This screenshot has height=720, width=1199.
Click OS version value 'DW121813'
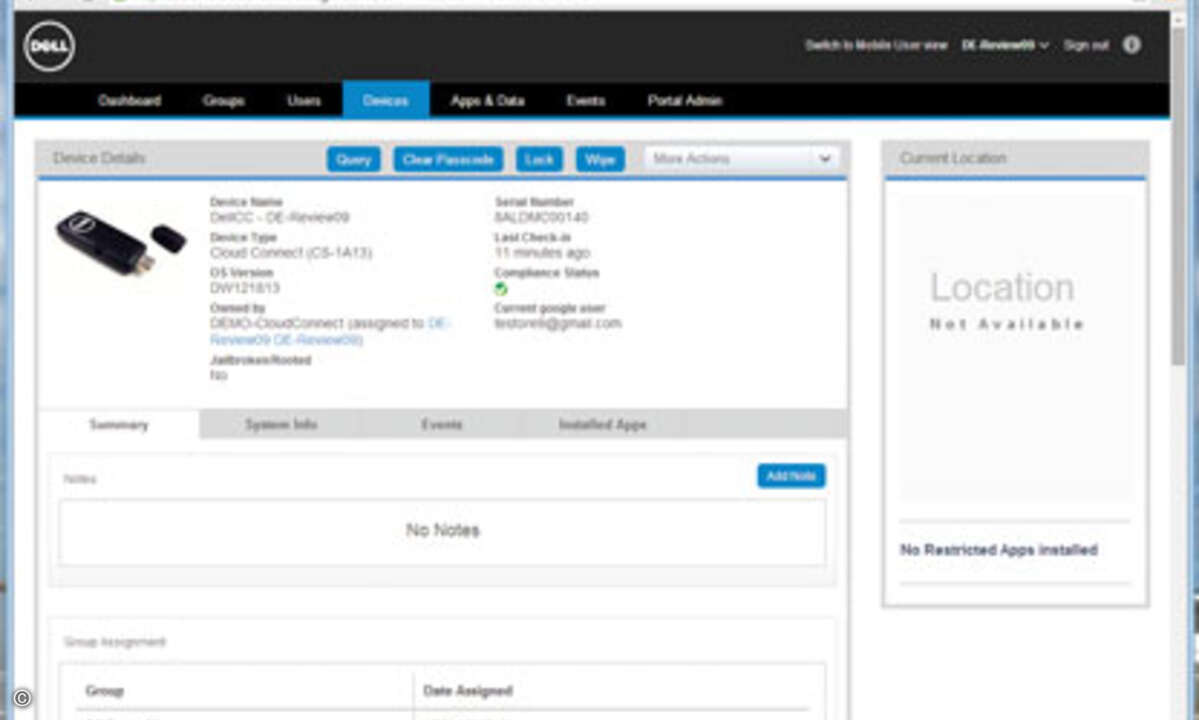[x=245, y=287]
